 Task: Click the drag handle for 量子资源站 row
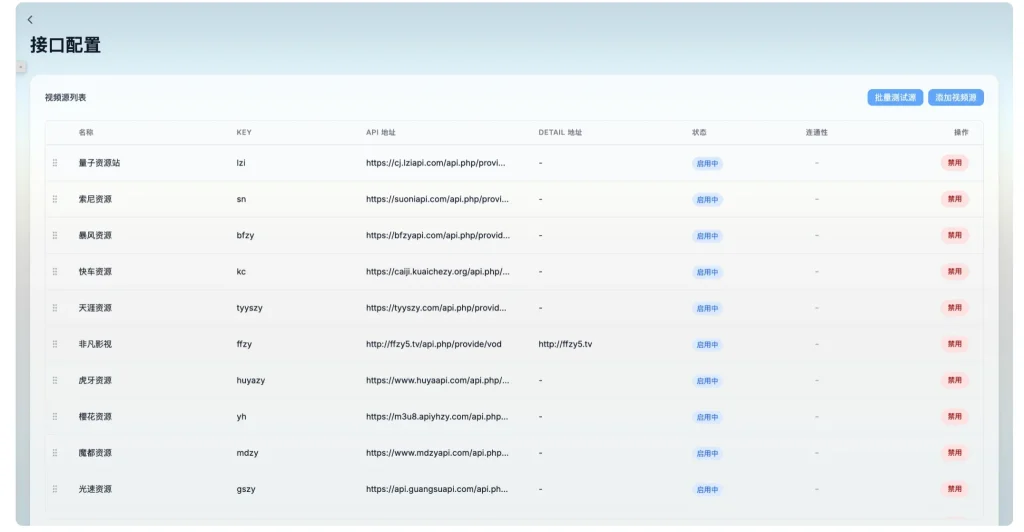click(55, 163)
